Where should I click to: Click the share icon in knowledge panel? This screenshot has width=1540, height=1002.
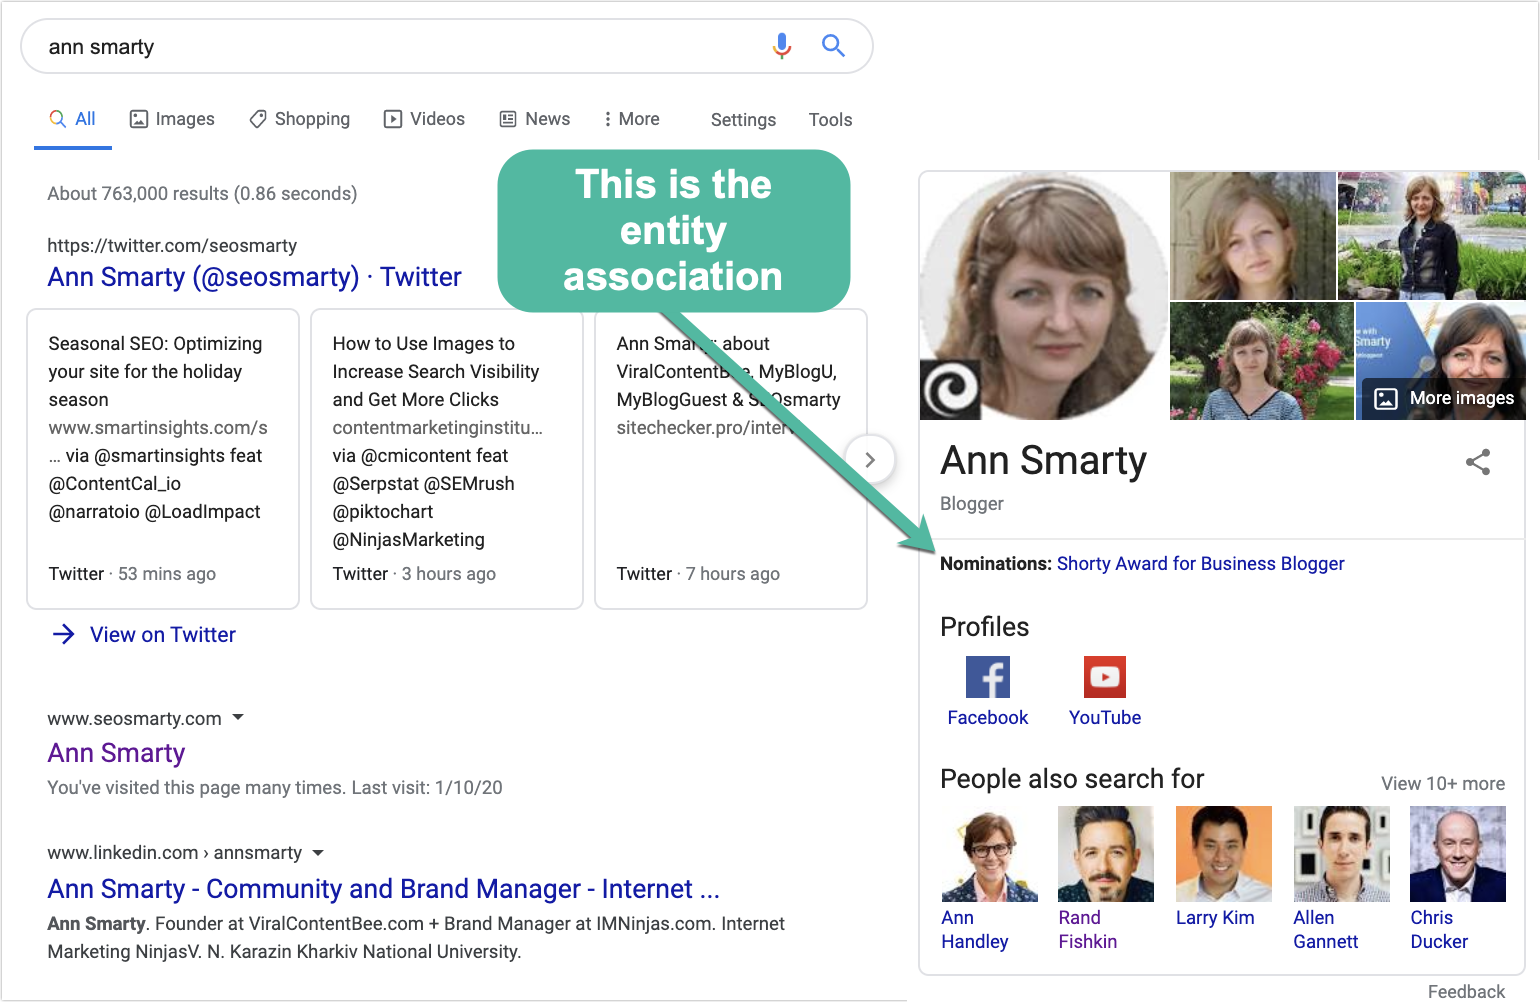pos(1478,462)
